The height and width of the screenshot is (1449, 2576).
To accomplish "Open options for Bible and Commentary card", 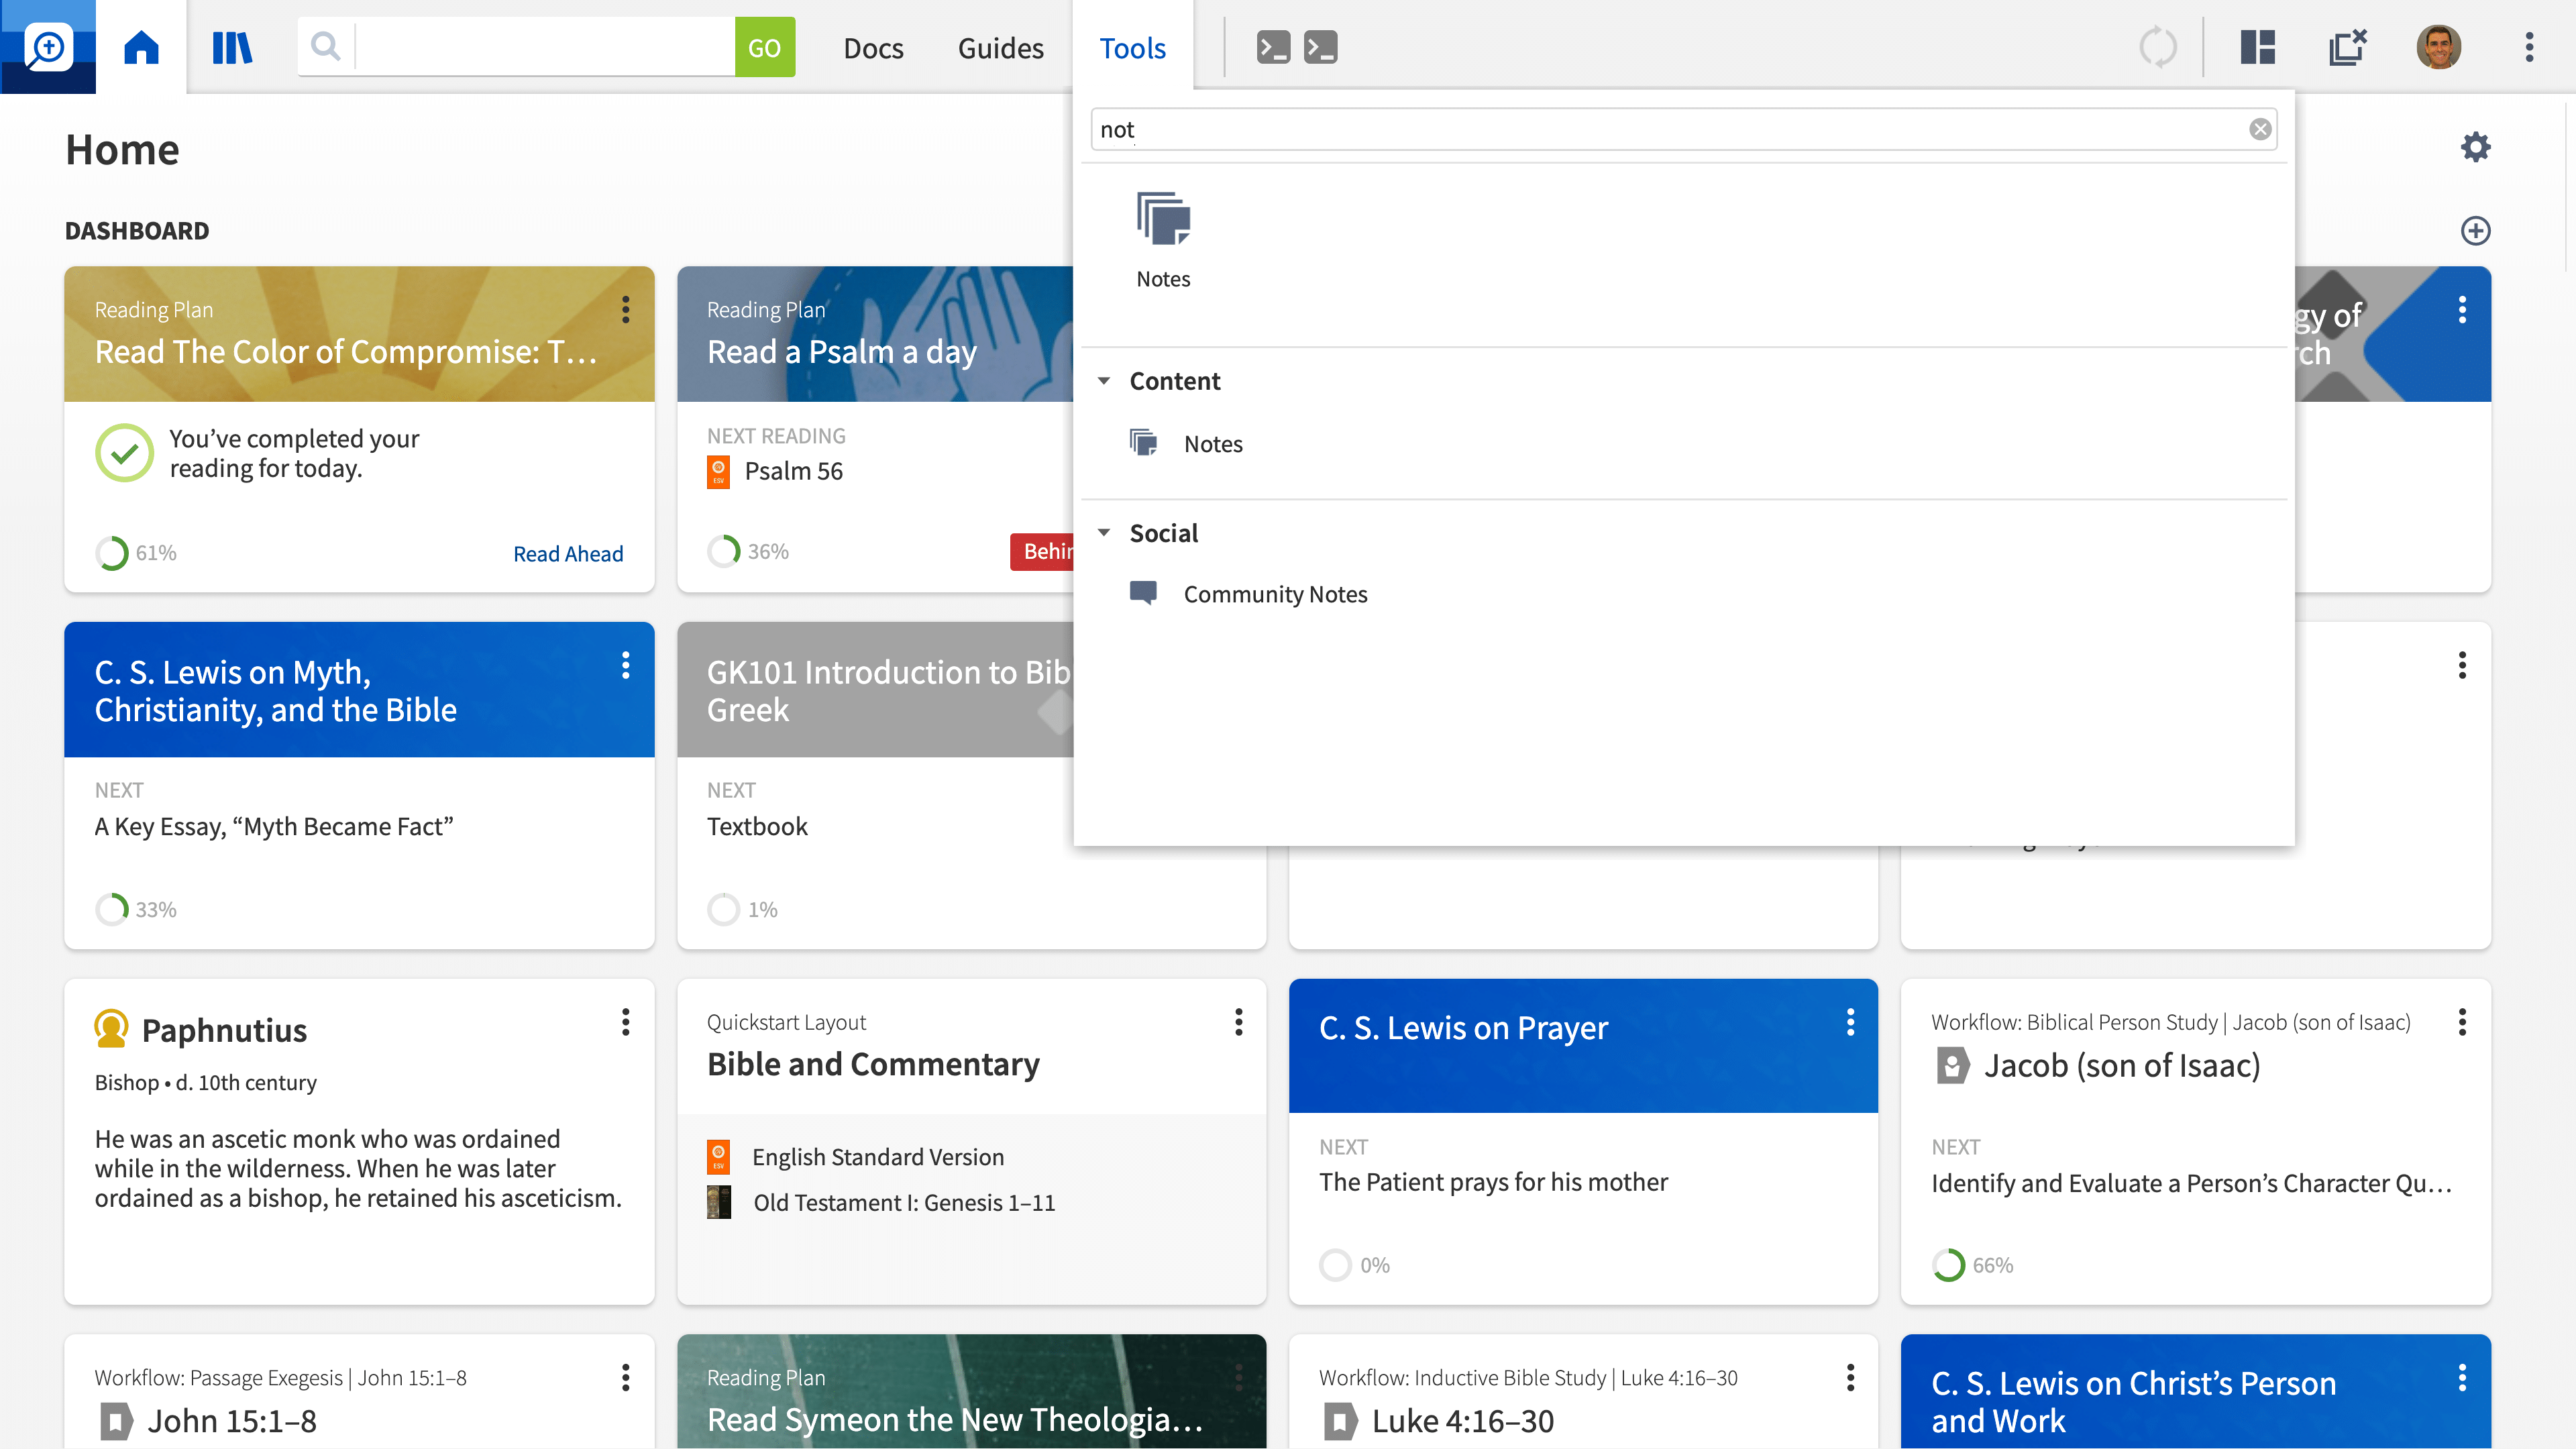I will [x=1238, y=1022].
